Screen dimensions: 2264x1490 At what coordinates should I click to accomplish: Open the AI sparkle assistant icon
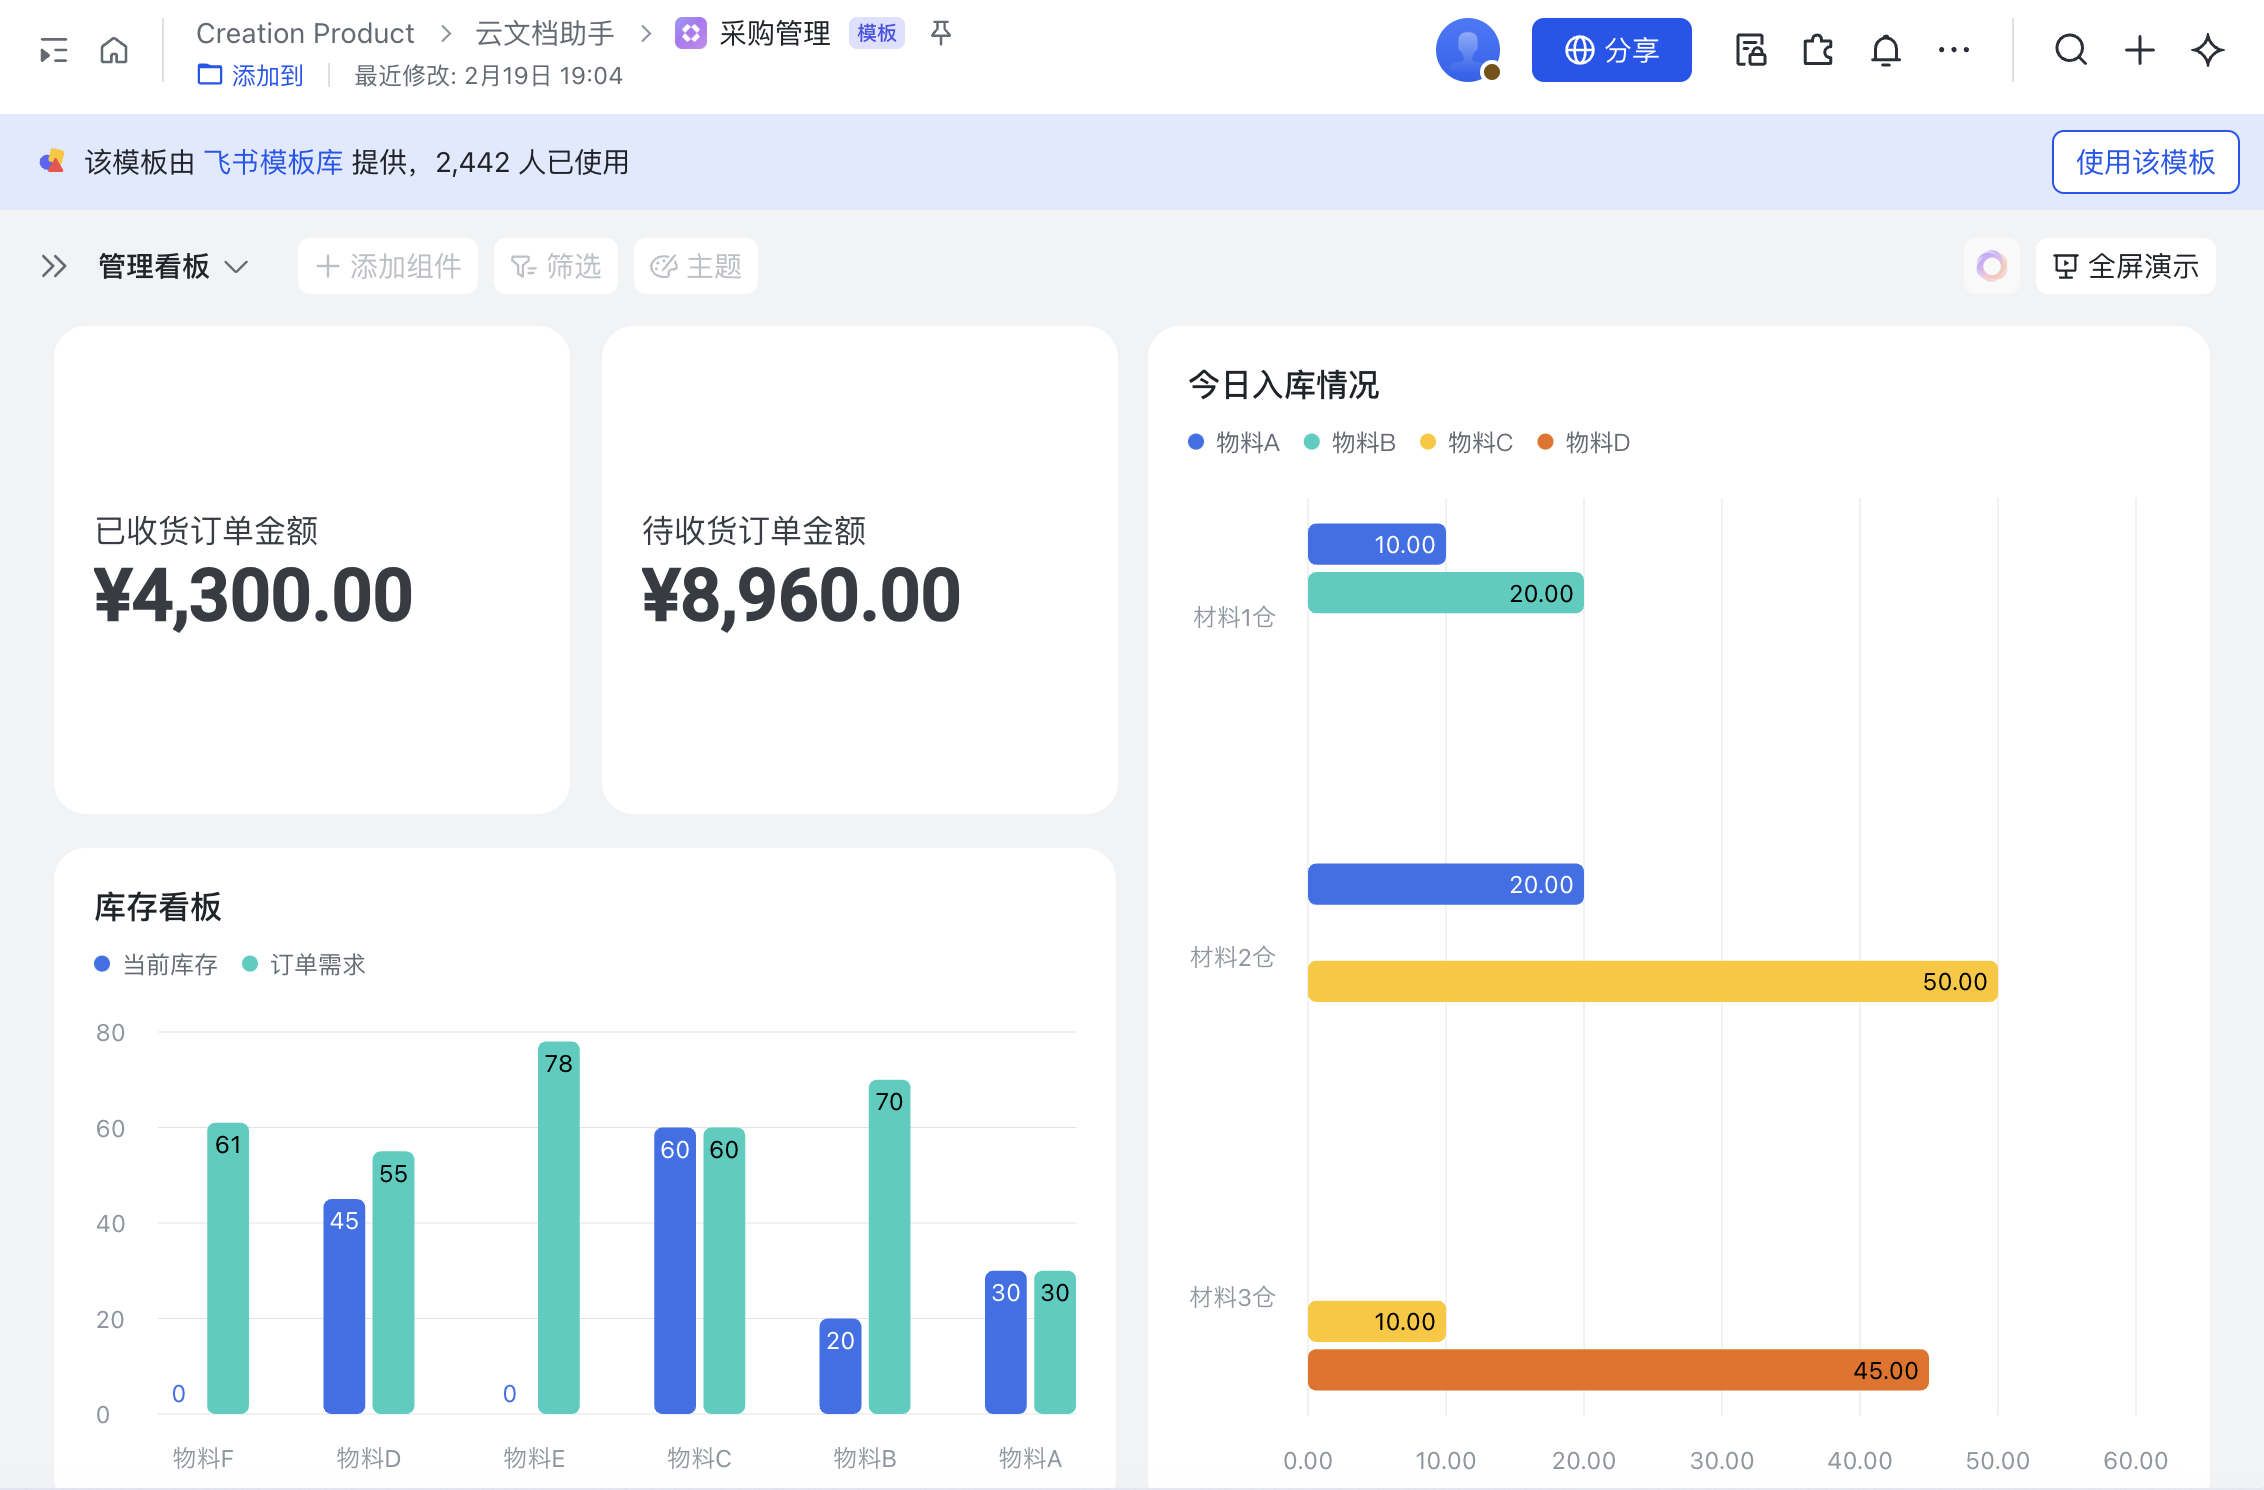2207,50
